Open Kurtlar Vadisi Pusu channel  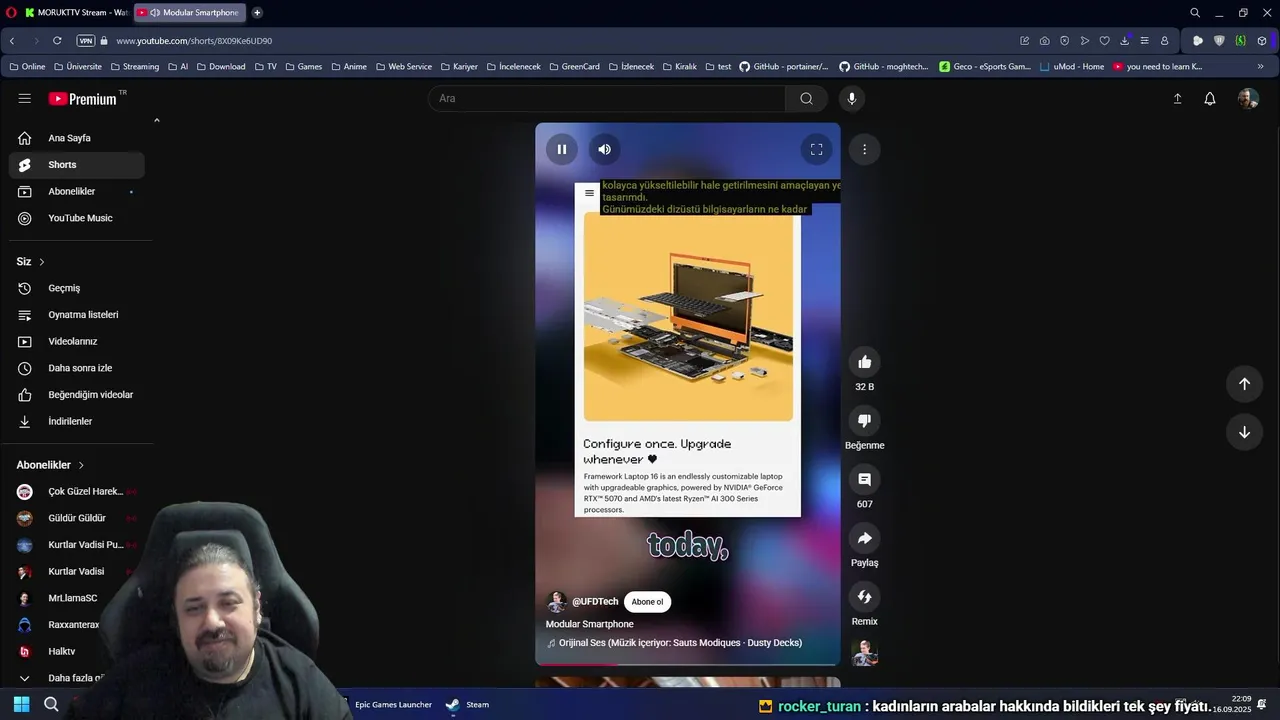(x=77, y=545)
